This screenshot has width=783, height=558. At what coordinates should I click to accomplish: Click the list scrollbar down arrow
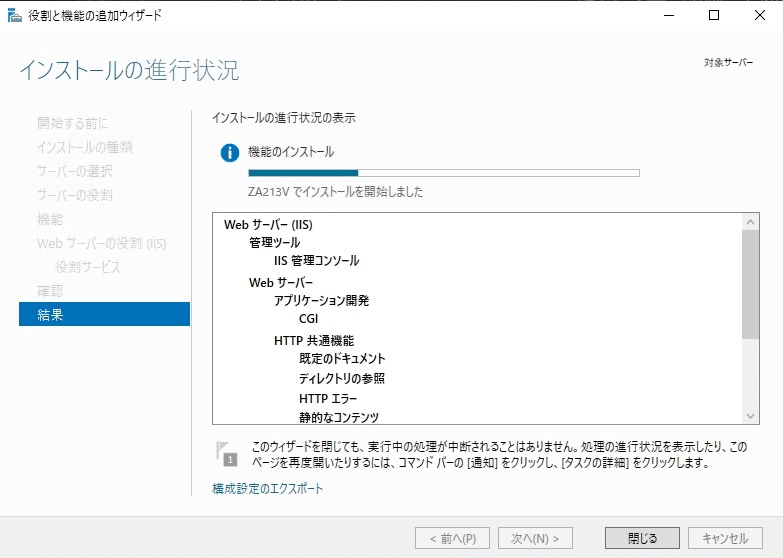coord(750,416)
